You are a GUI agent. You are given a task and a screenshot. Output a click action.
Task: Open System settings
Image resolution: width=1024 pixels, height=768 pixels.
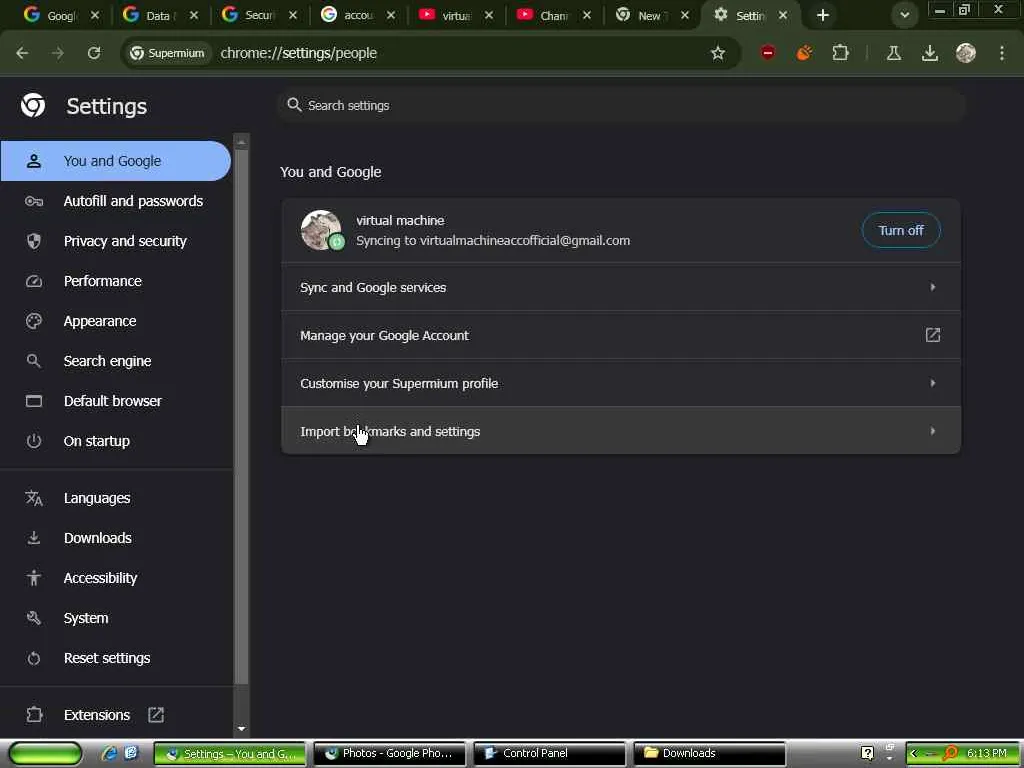116,618
